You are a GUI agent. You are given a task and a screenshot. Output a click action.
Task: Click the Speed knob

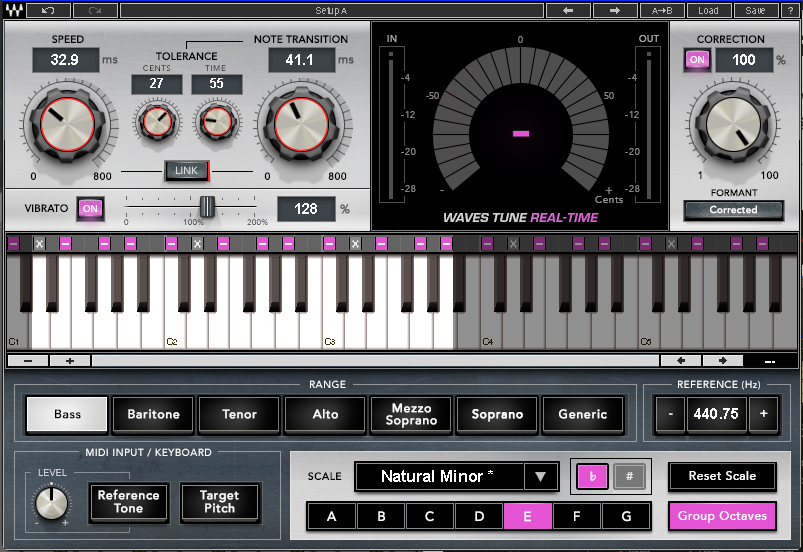pyautogui.click(x=67, y=124)
